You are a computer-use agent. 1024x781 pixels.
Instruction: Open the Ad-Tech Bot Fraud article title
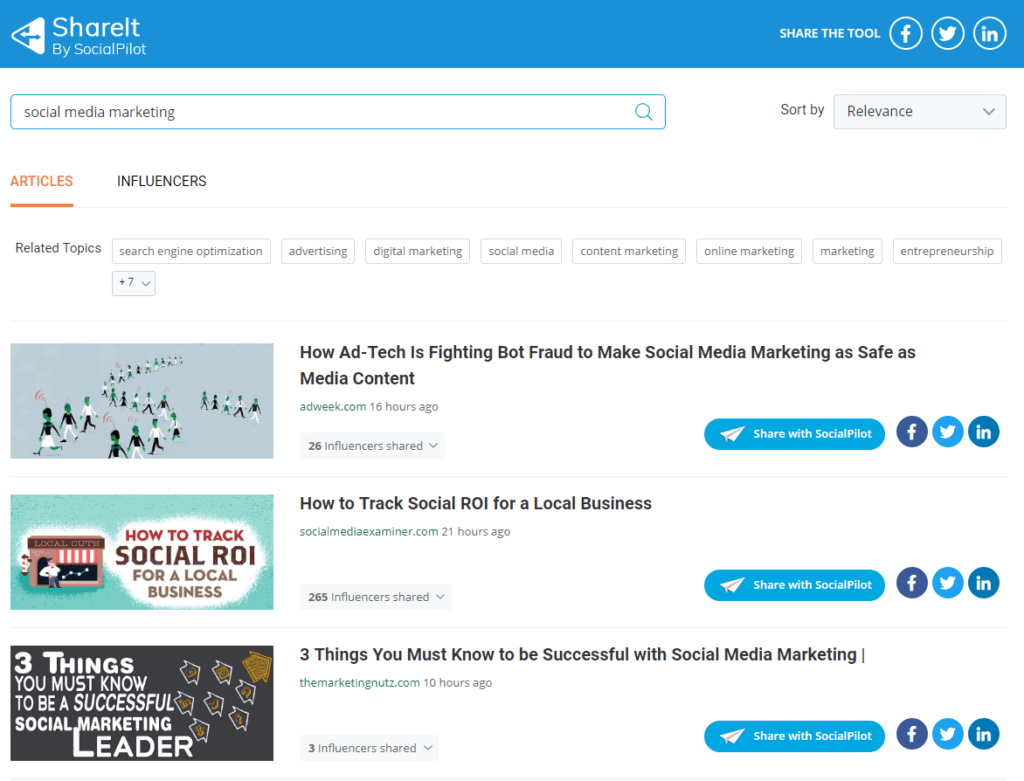(x=607, y=365)
